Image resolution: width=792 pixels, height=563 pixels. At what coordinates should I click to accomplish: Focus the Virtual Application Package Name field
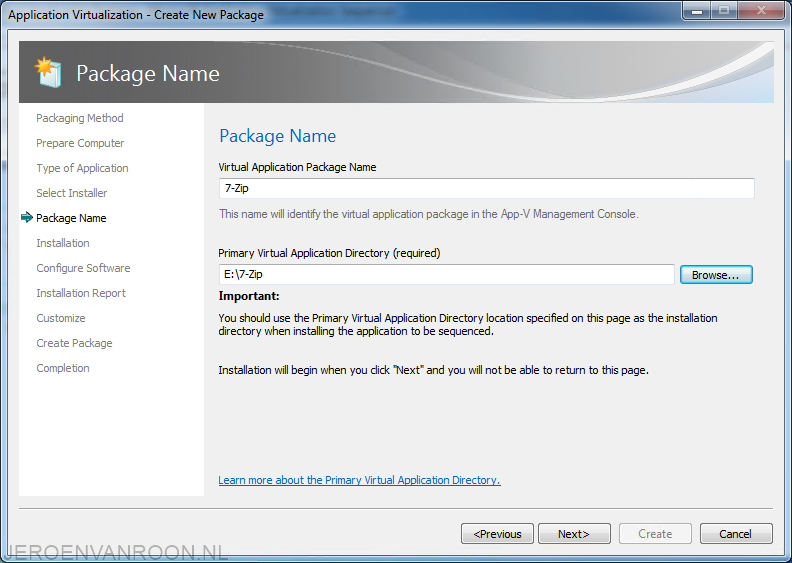(486, 188)
